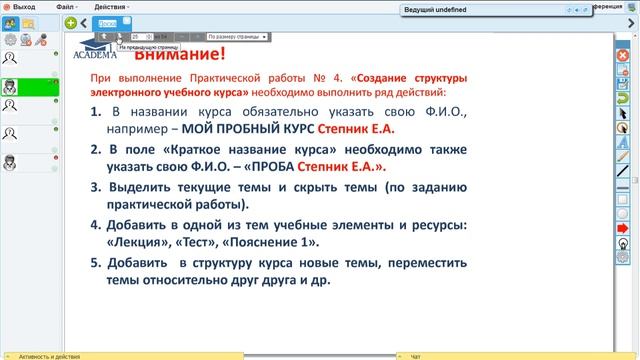The image size is (640, 360).
Task: Select the diagonal line tool
Action: pyautogui.click(x=622, y=171)
